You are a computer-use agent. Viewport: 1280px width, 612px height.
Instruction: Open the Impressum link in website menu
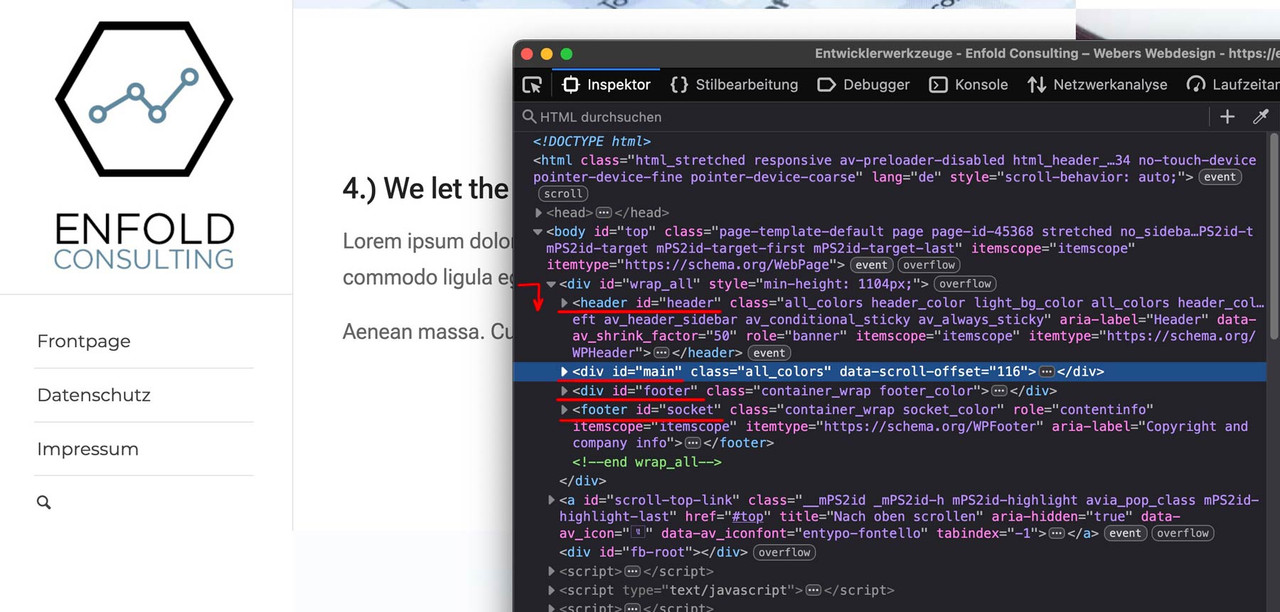[88, 449]
